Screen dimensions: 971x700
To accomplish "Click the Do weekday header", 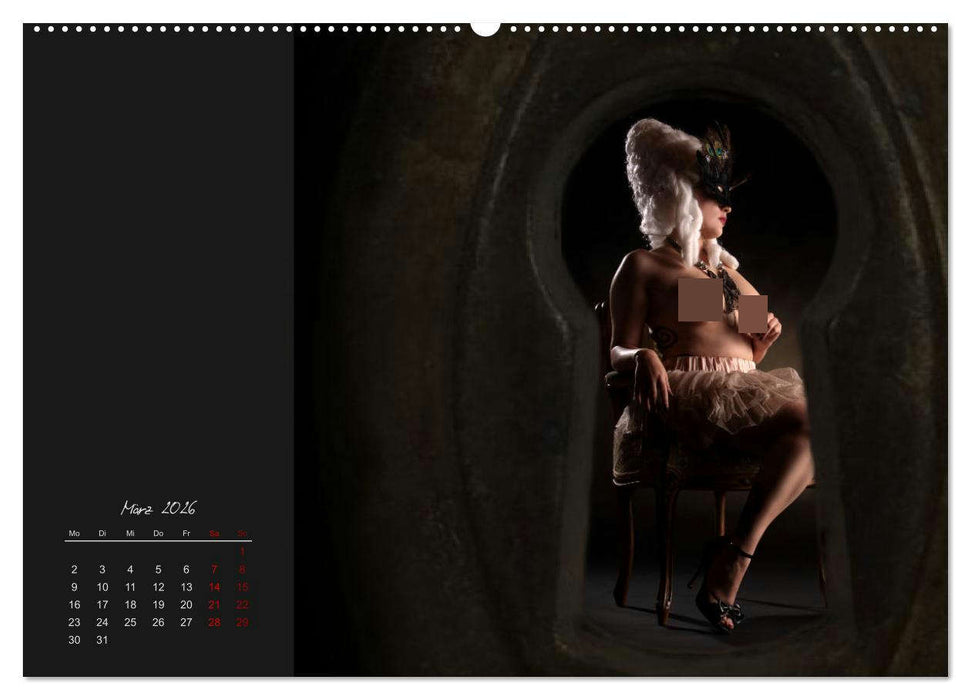I will [x=159, y=533].
